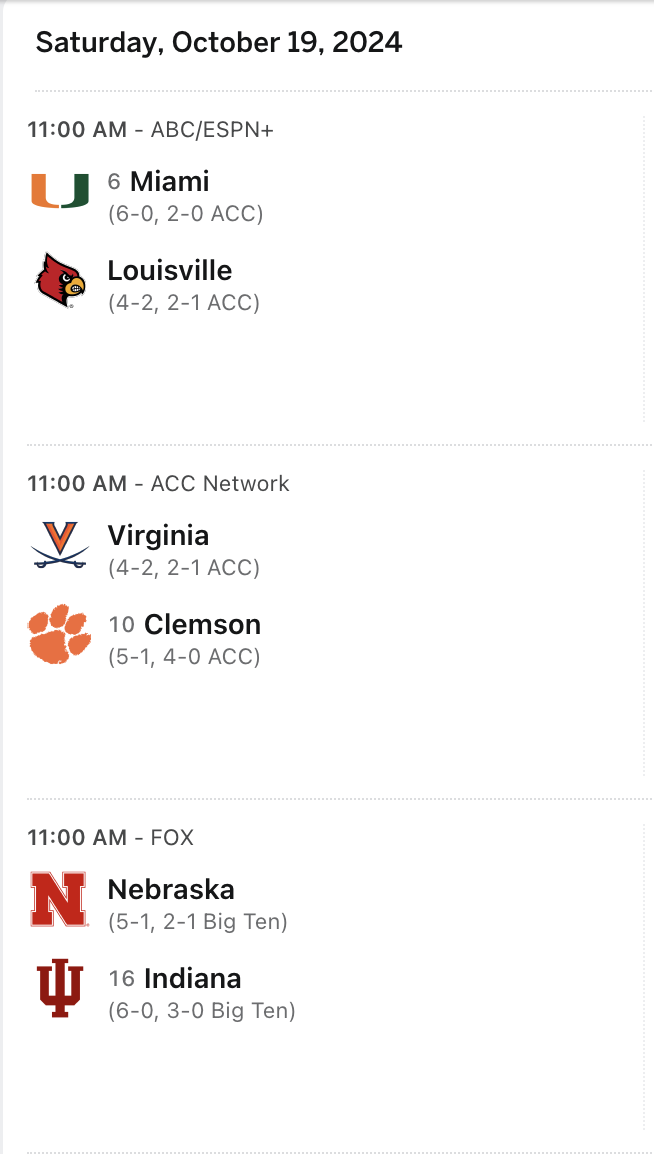Select the 11:00 AM ACC Network listing
The image size is (654, 1154).
coord(158,484)
